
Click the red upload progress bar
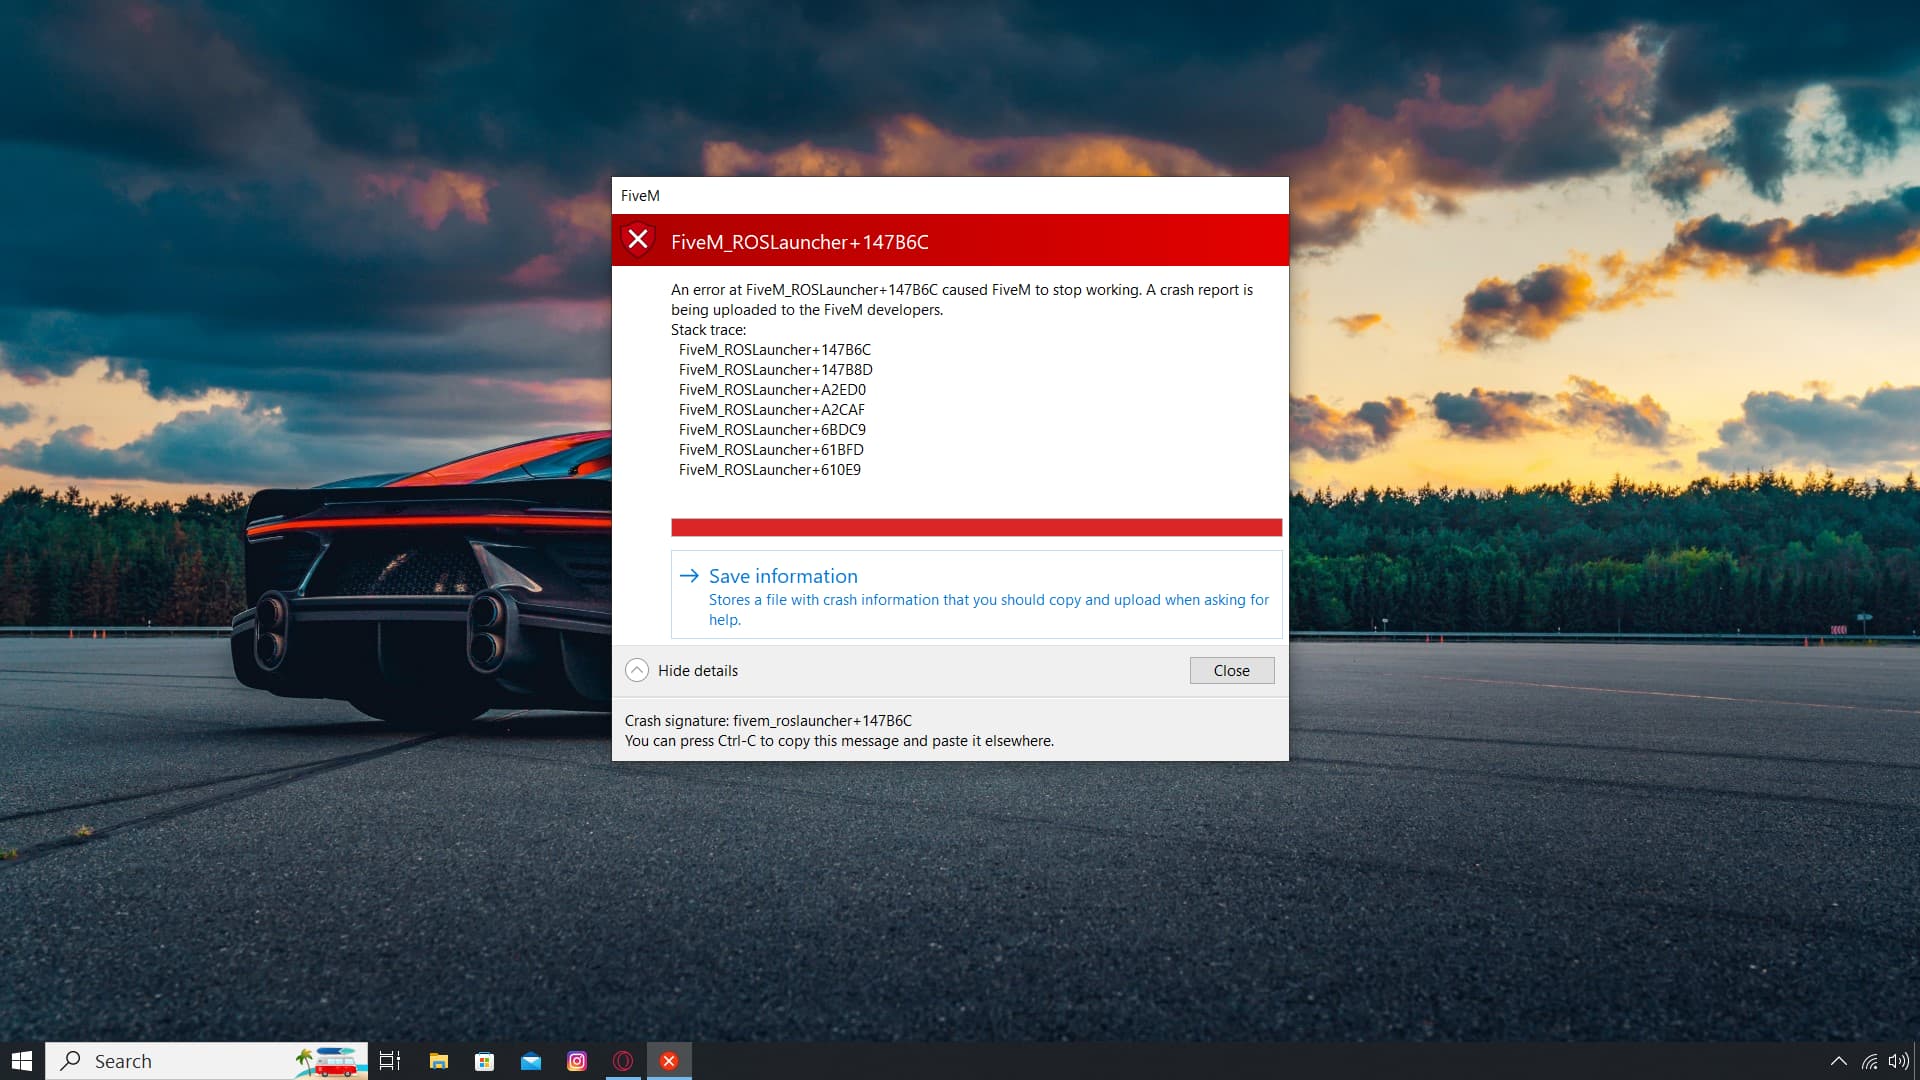[976, 525]
